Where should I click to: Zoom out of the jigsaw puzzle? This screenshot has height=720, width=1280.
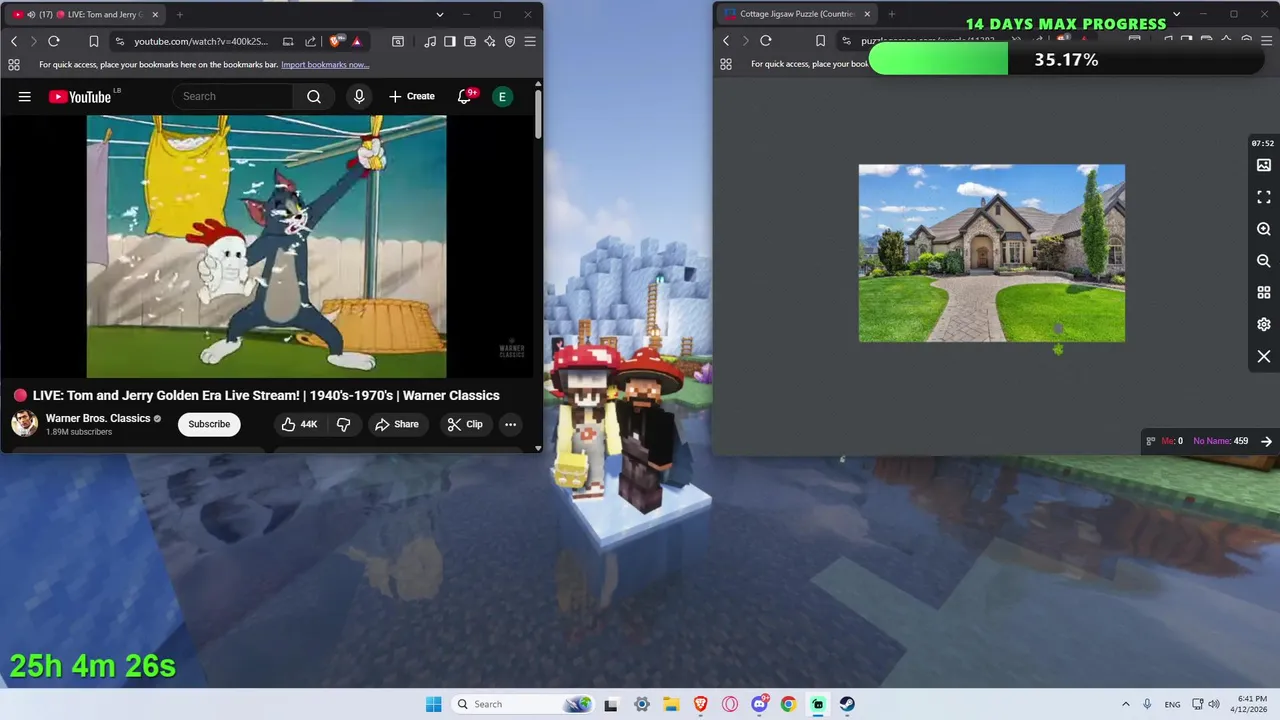pos(1264,261)
